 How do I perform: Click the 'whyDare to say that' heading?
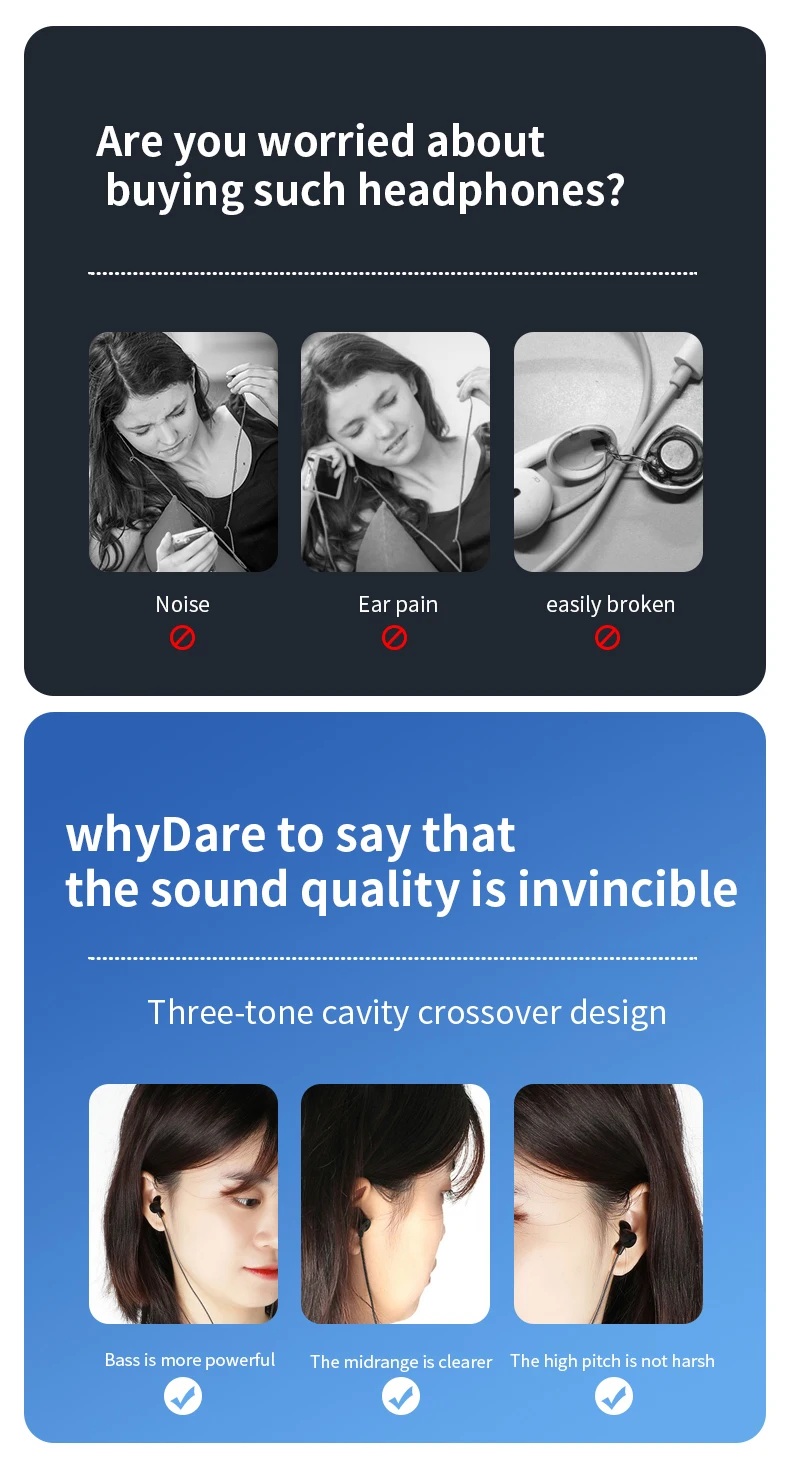click(x=290, y=835)
